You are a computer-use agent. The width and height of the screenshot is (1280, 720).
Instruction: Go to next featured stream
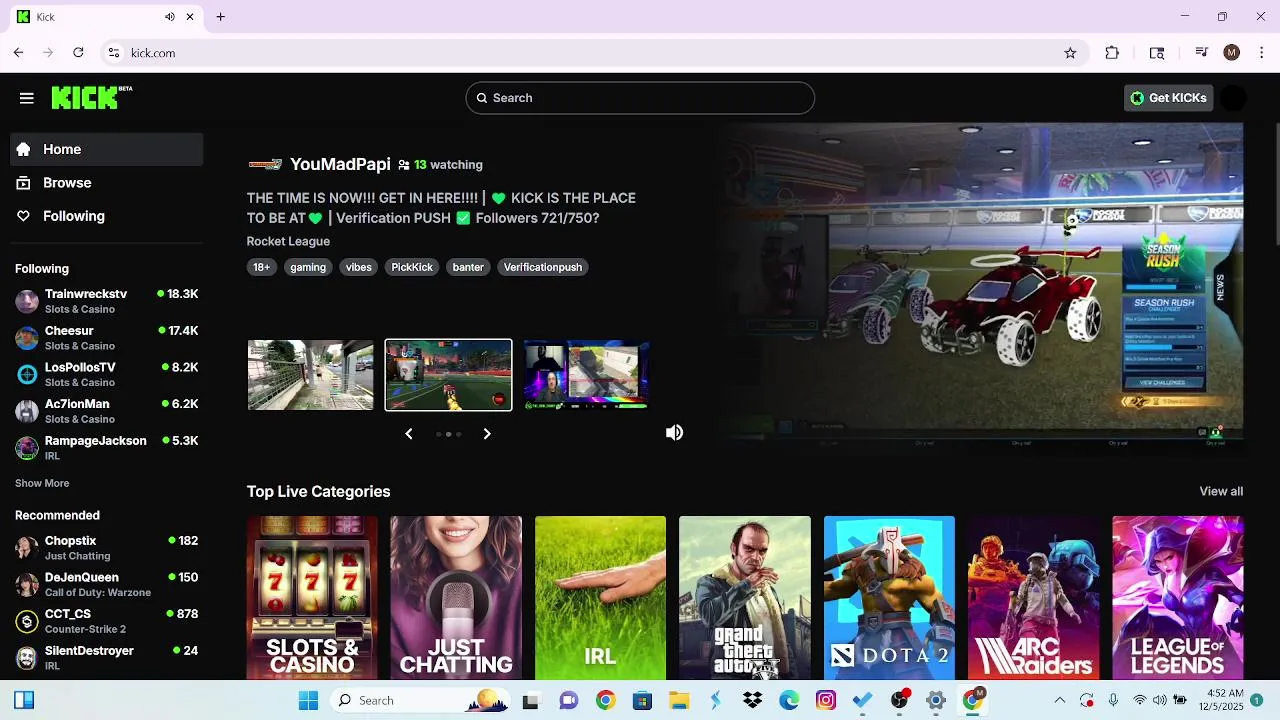(487, 434)
